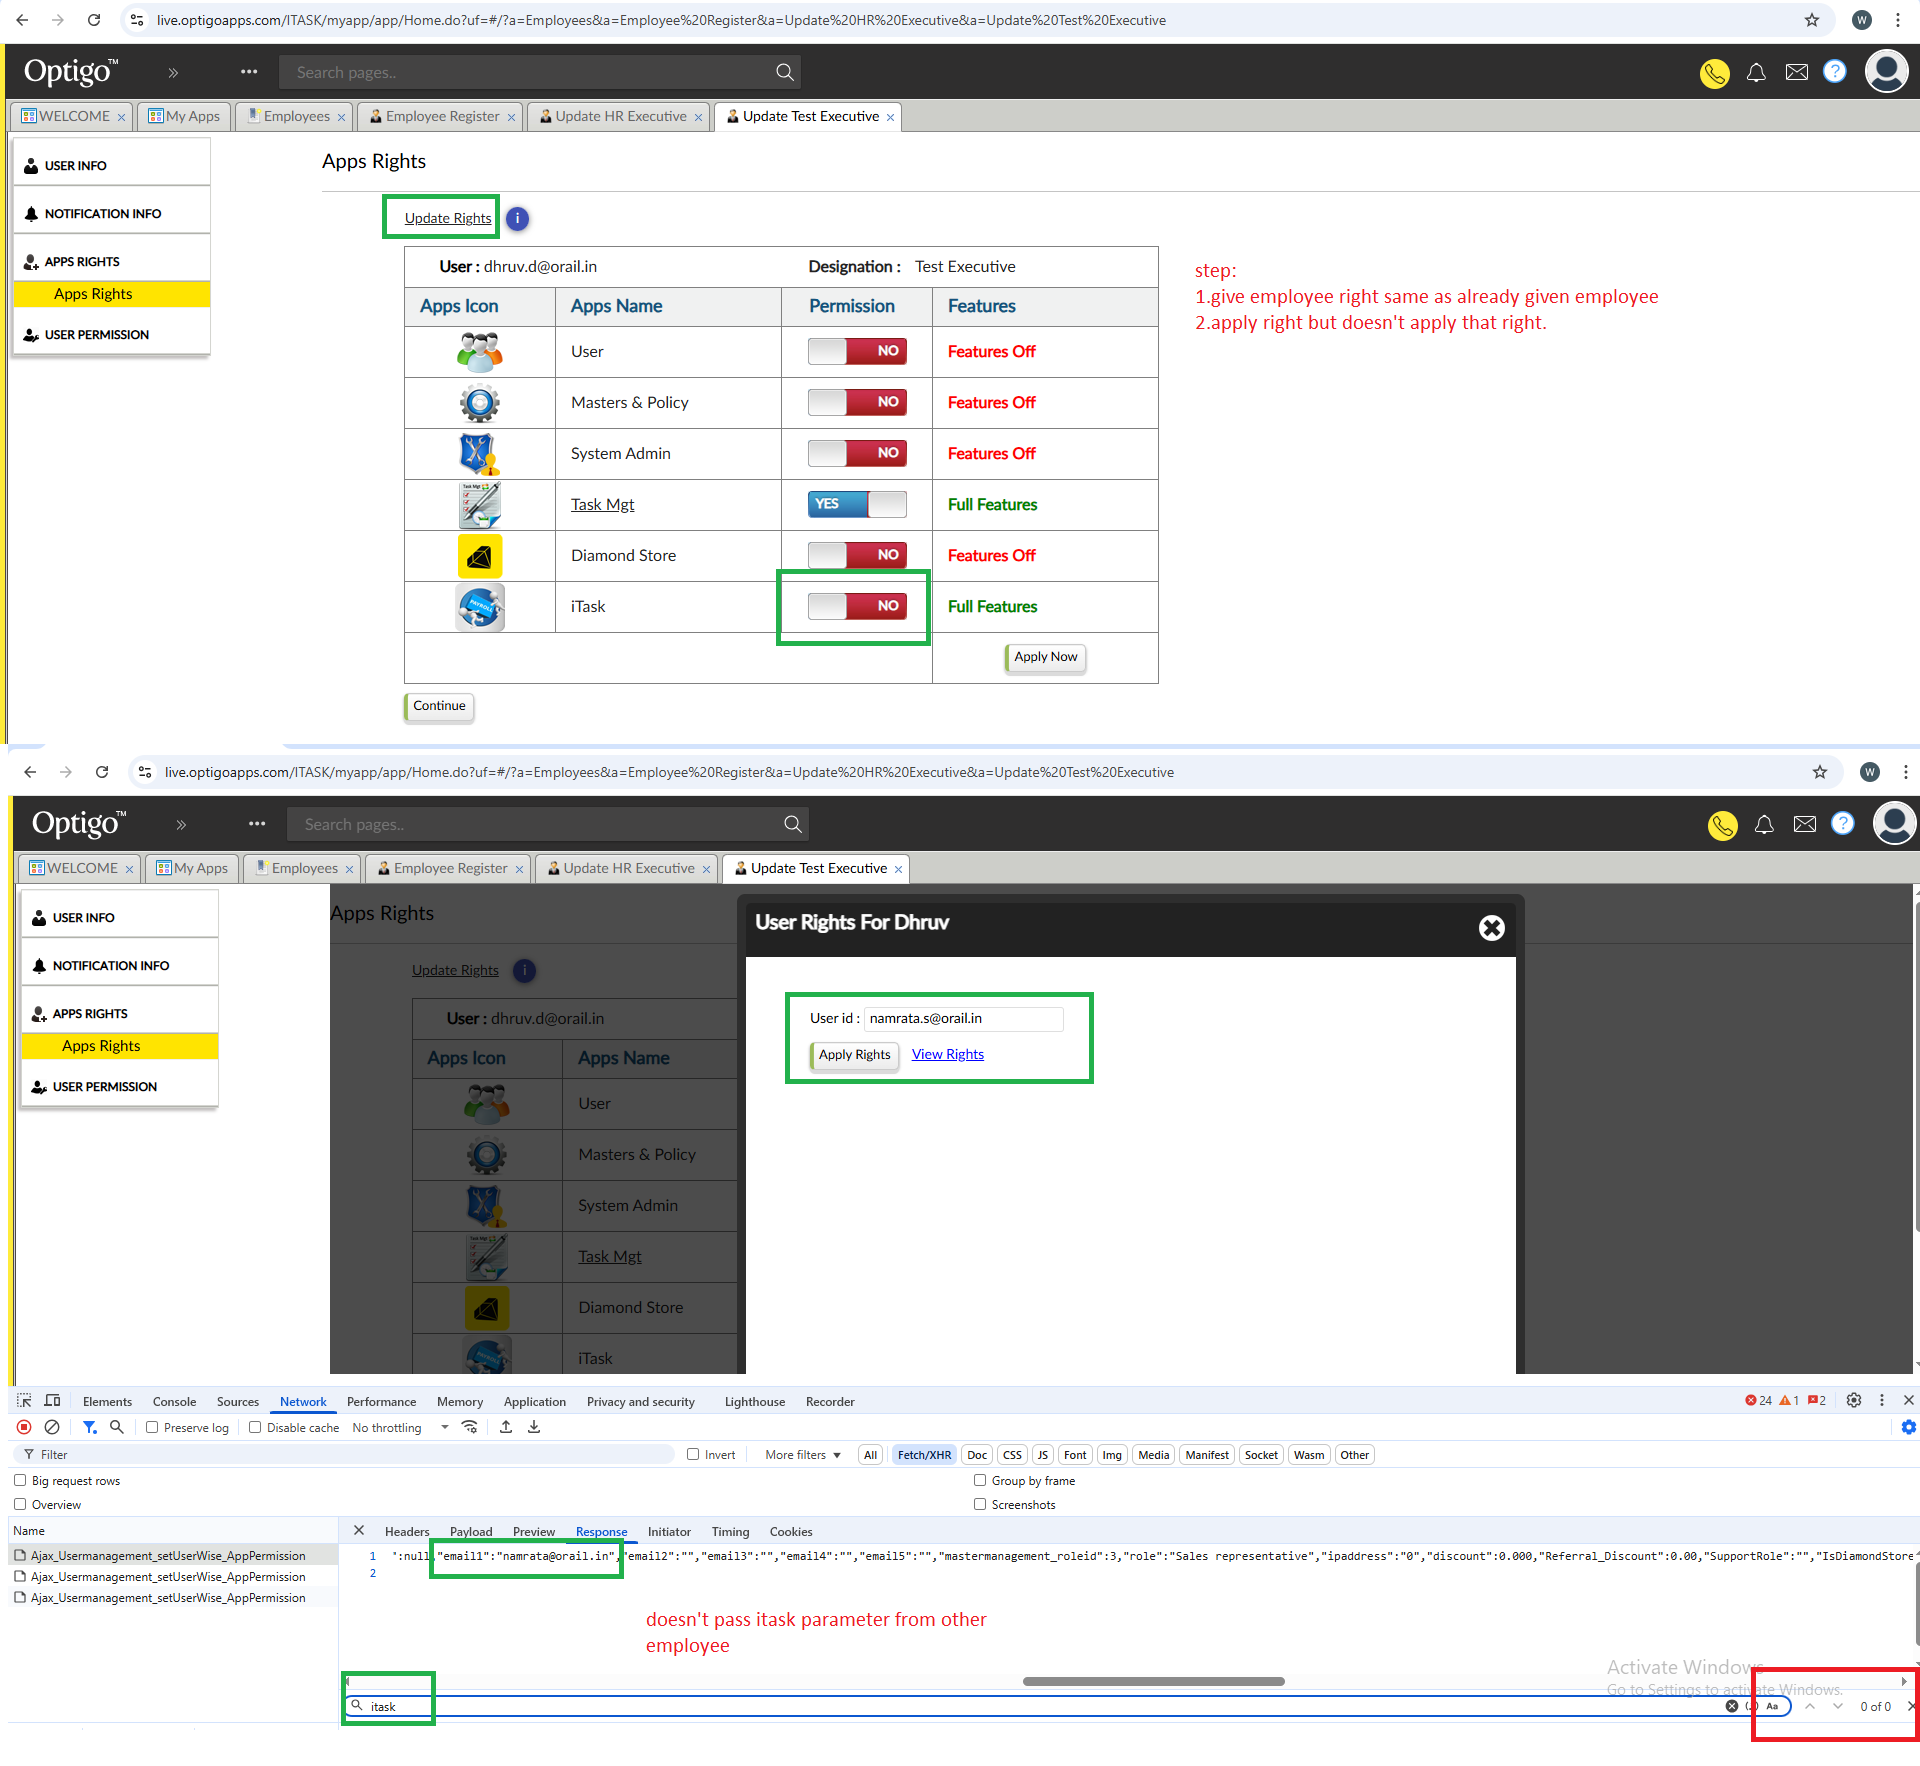This screenshot has width=1920, height=1766.
Task: Open DevTools settings gear icon
Action: (x=1853, y=1400)
